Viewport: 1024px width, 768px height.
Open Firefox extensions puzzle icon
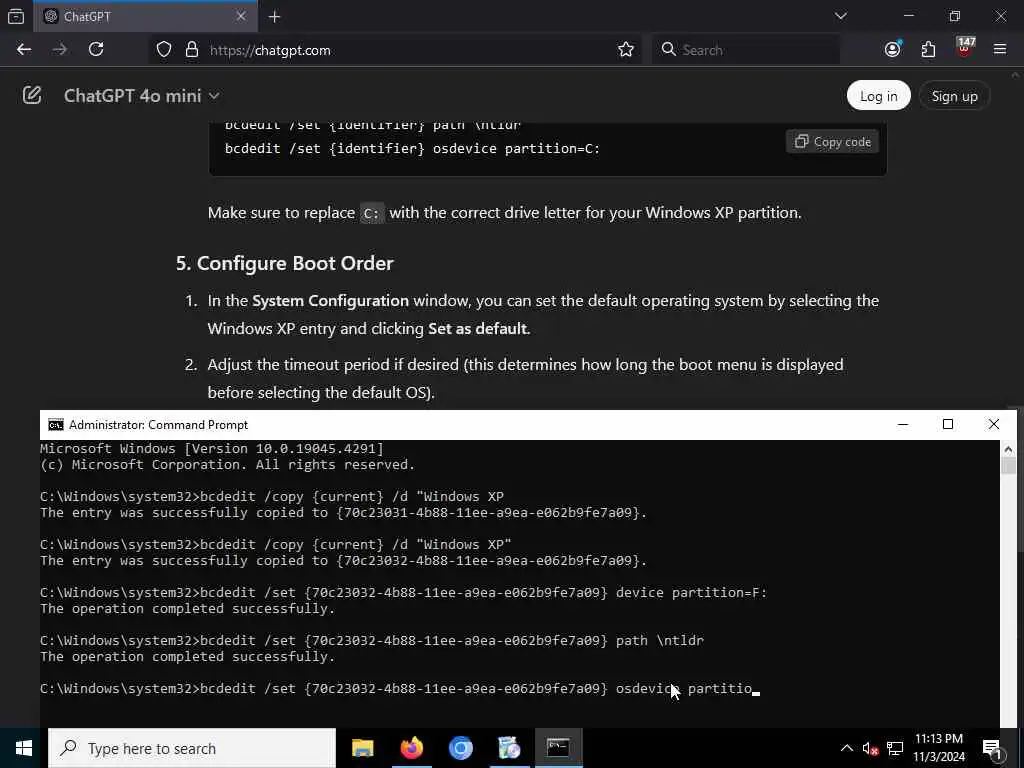[928, 50]
